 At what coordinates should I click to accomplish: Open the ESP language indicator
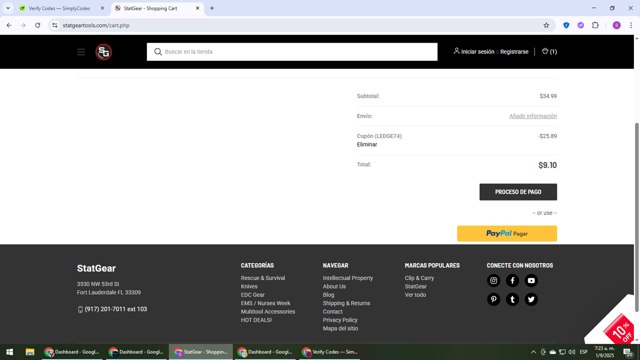(583, 352)
